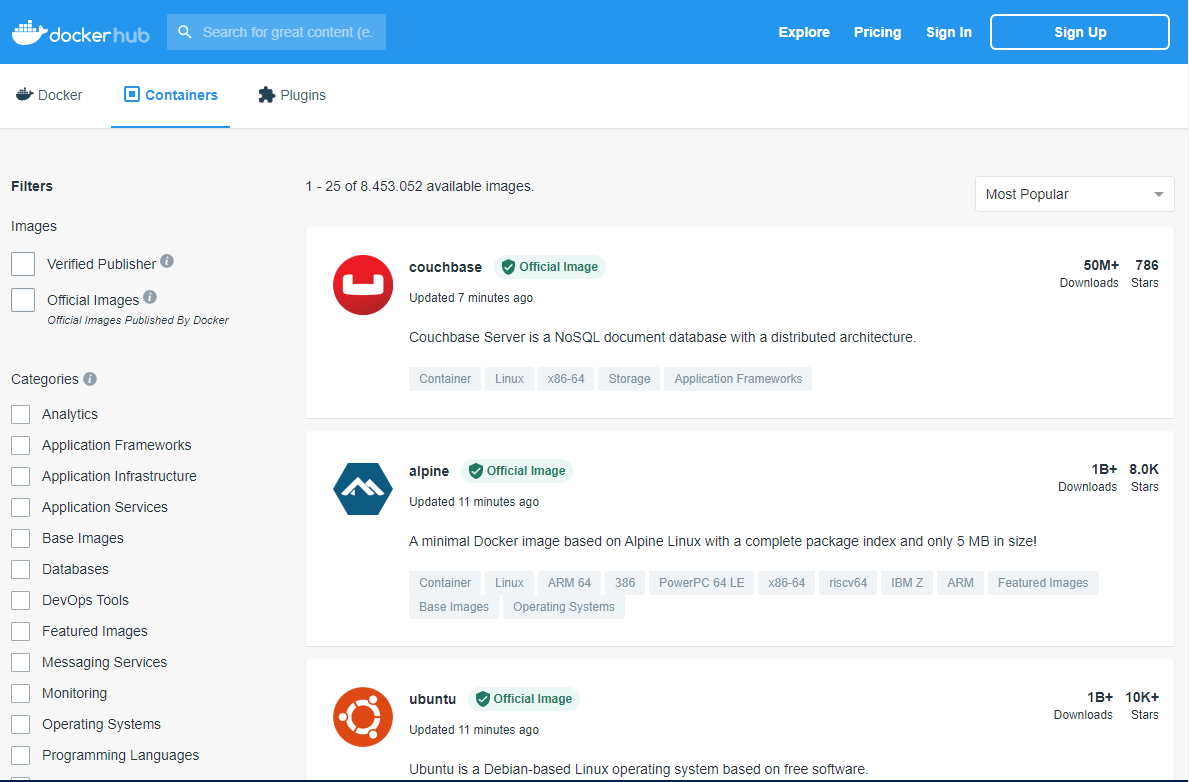
Task: Click couchbase 50M+ Downloads count
Action: pos(1089,273)
